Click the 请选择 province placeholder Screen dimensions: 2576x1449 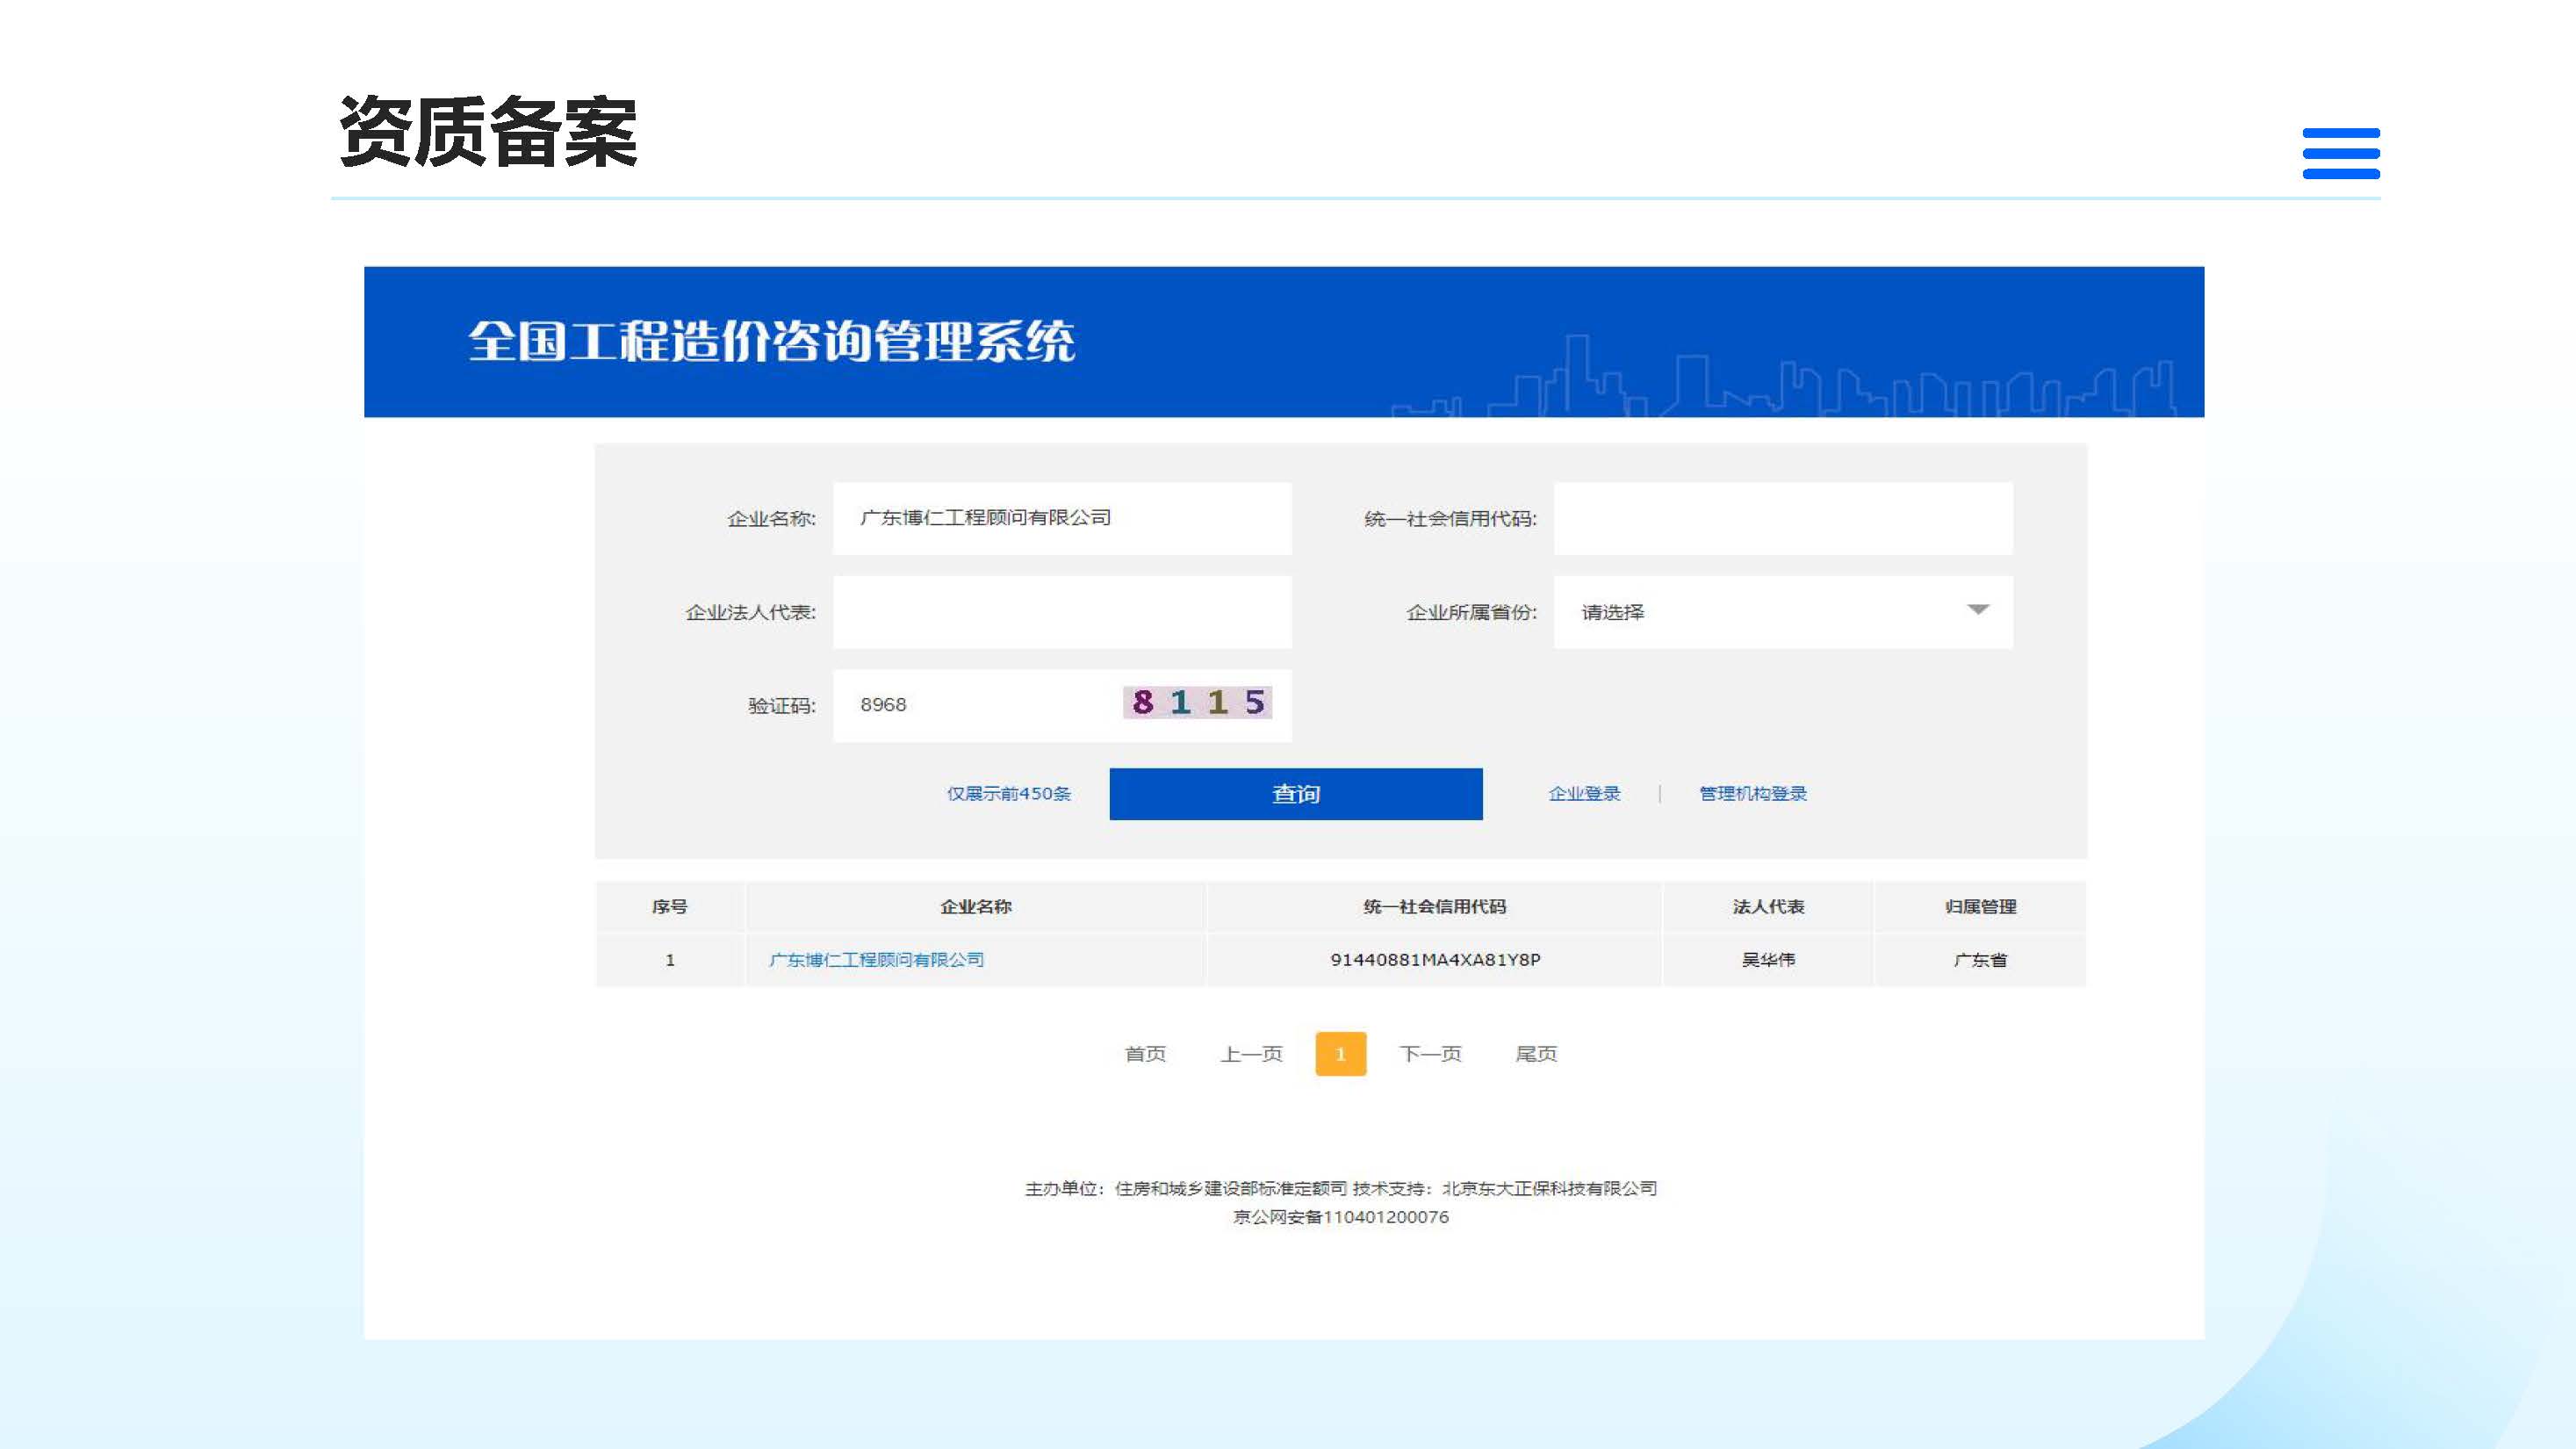pyautogui.click(x=1613, y=612)
